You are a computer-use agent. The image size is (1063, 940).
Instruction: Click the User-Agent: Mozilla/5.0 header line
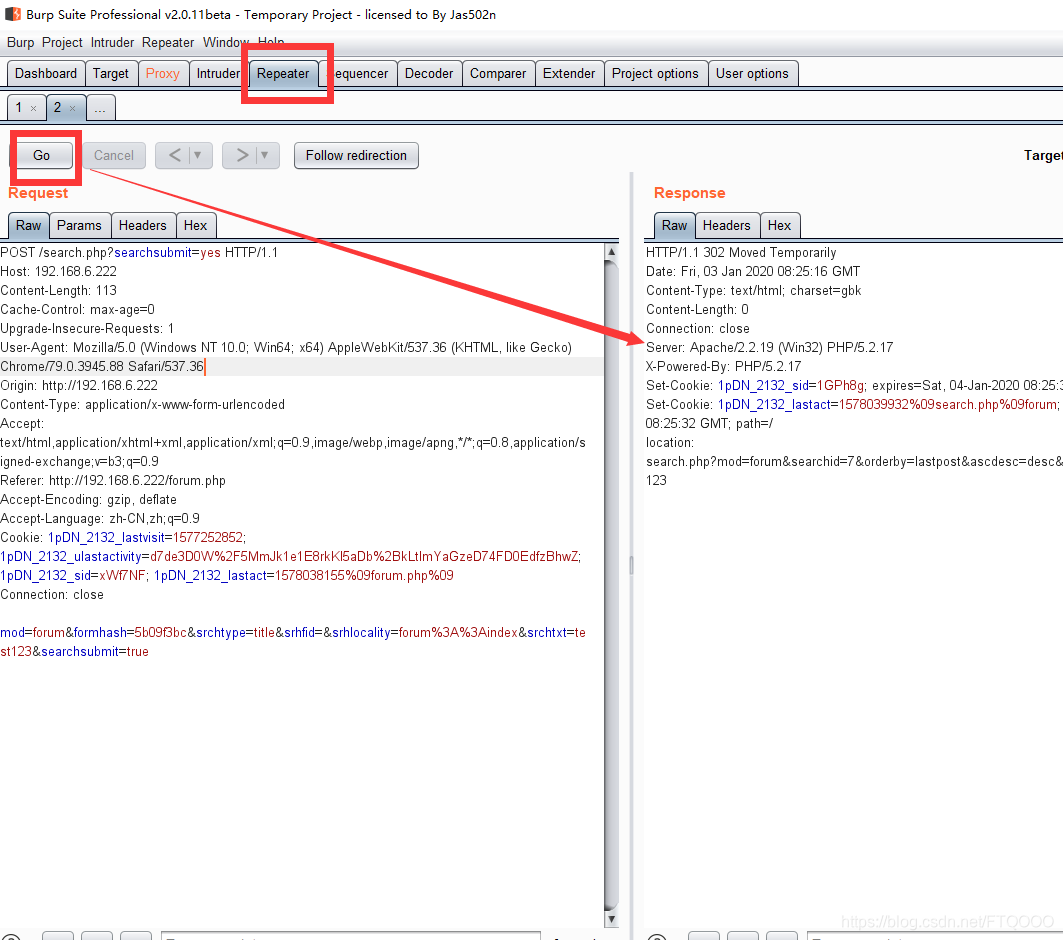point(286,347)
